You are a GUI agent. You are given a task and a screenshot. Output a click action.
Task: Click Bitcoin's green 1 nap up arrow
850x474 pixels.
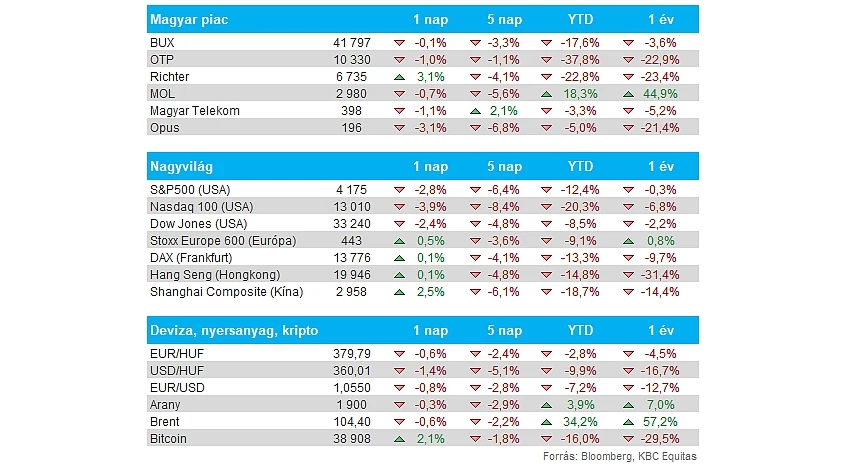click(x=400, y=439)
